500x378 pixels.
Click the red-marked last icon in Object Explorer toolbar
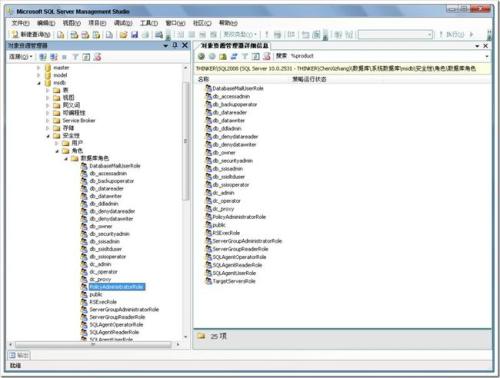point(97,57)
